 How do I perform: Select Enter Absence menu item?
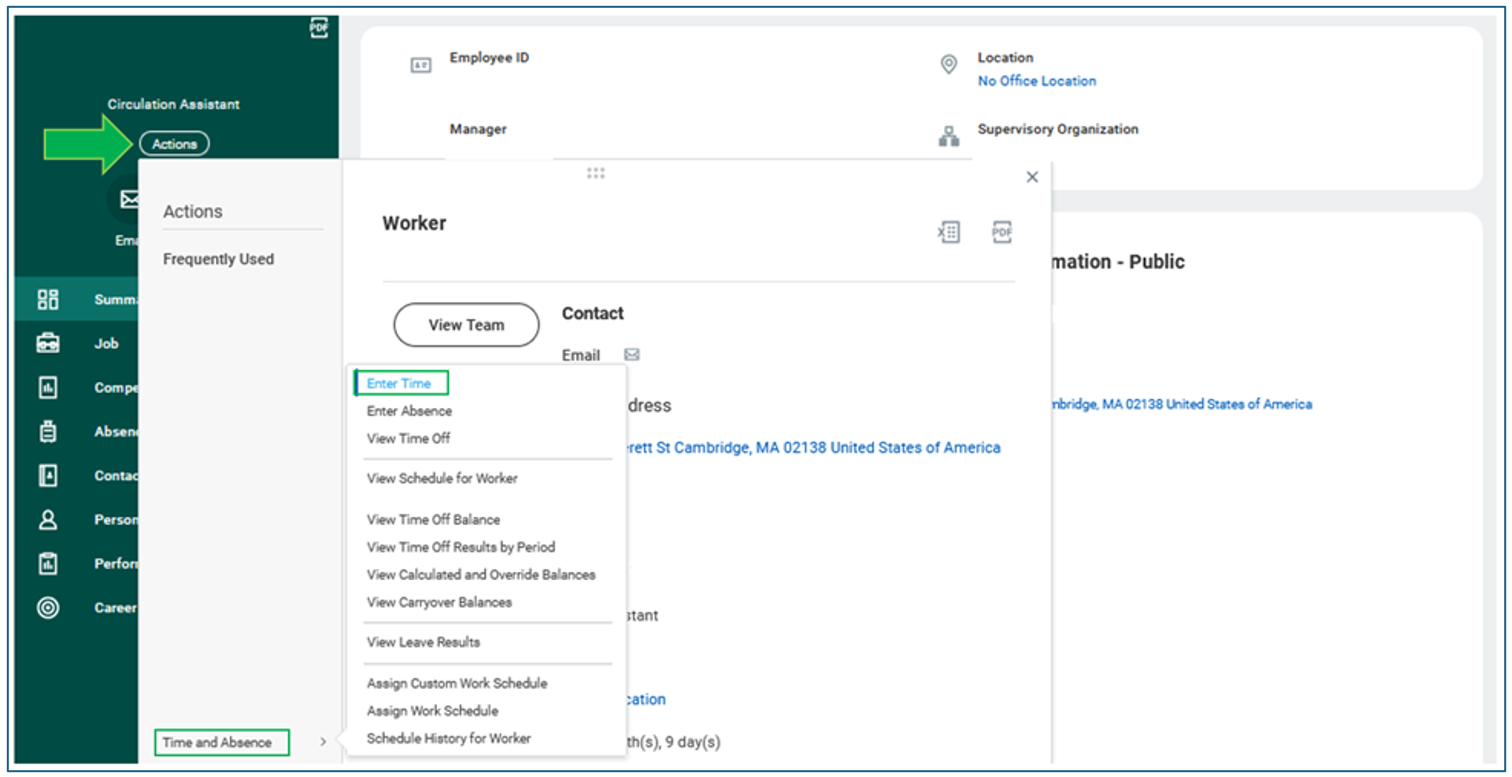[x=409, y=411]
